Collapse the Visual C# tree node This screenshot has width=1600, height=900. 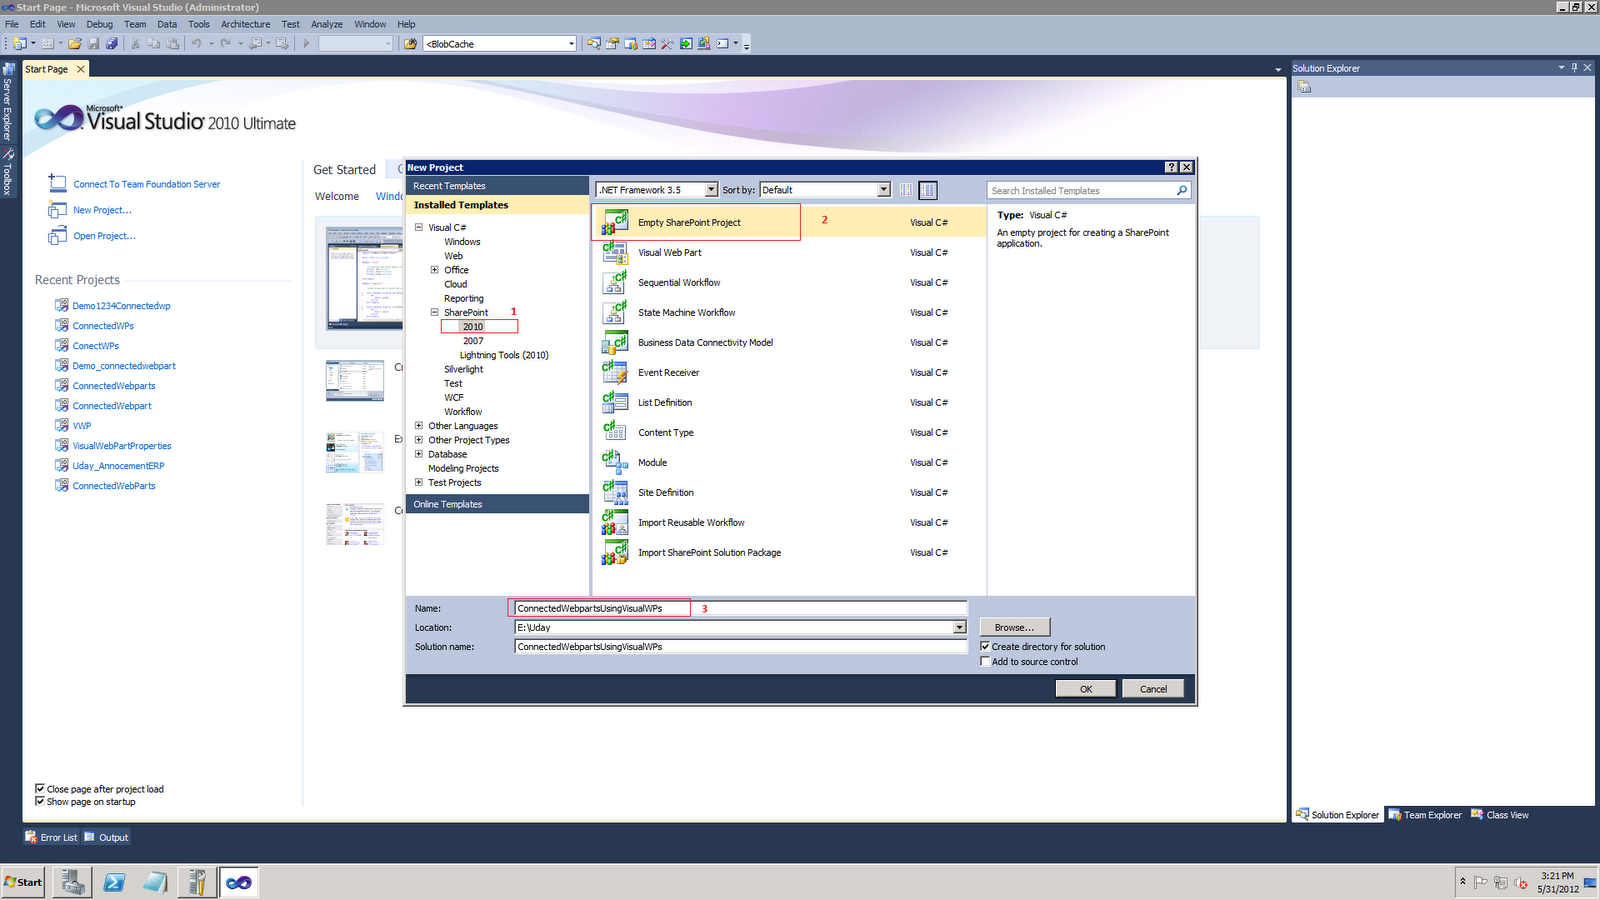tap(419, 227)
